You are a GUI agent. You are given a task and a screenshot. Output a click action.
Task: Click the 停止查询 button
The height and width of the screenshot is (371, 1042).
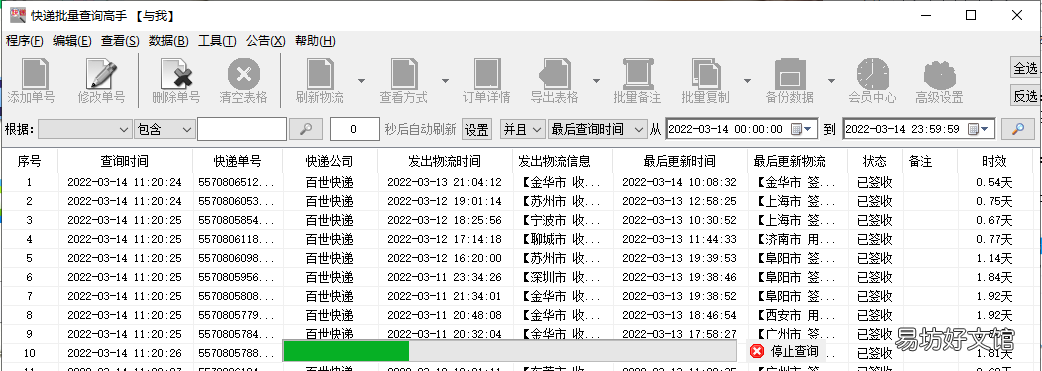tap(785, 351)
